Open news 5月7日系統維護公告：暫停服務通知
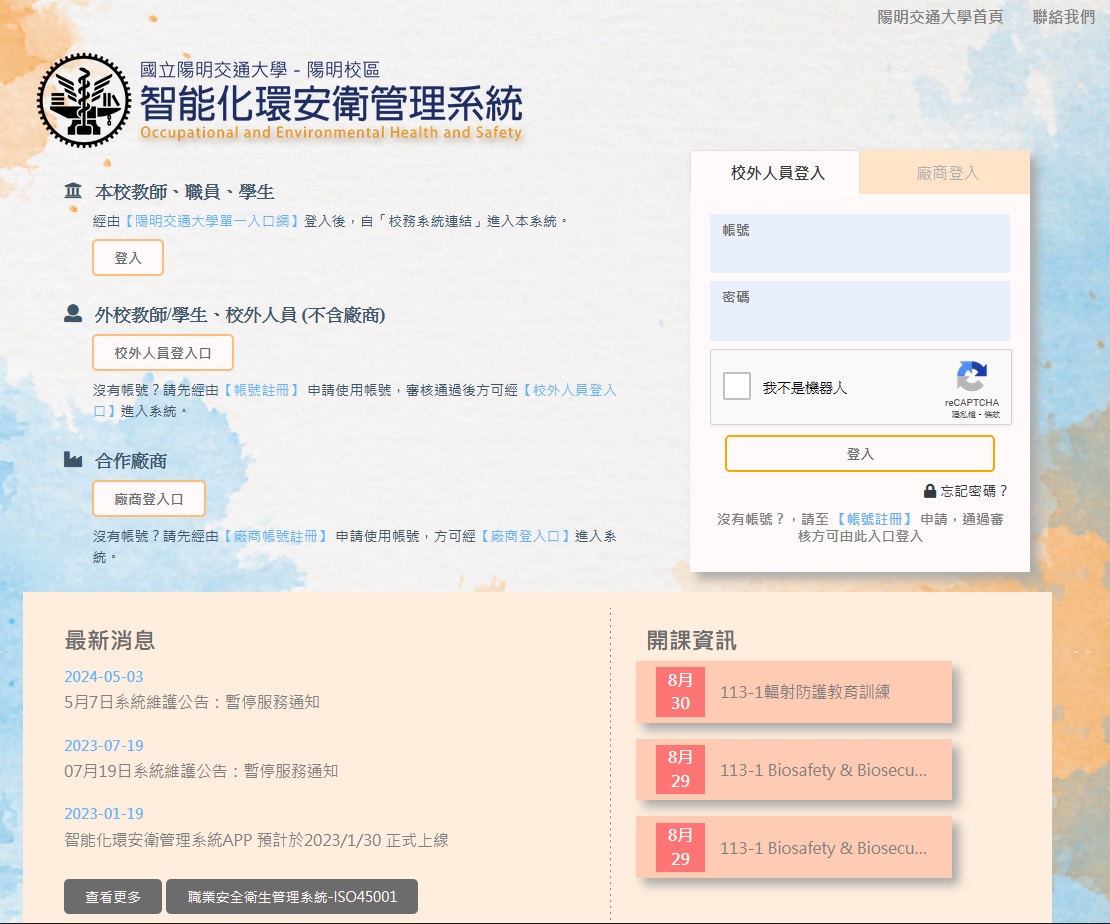Screen dimensions: 1110x924 pos(192,702)
